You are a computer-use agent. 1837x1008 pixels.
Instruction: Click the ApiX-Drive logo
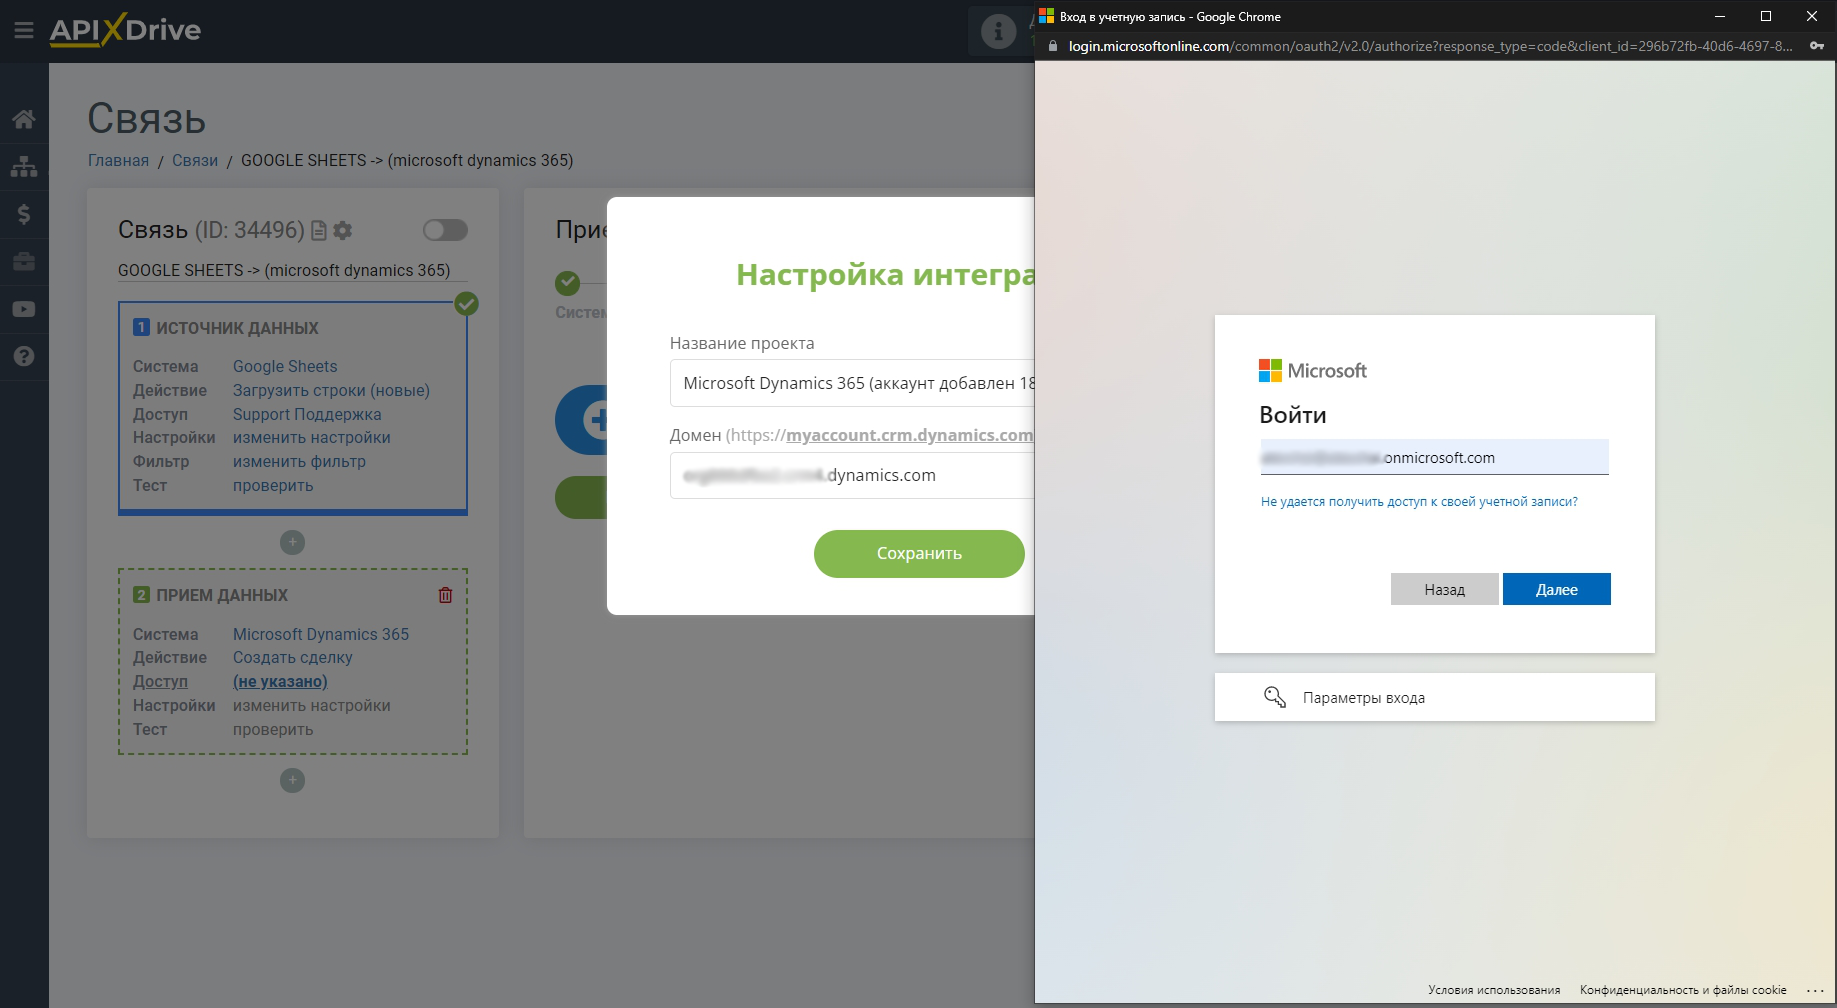125,30
